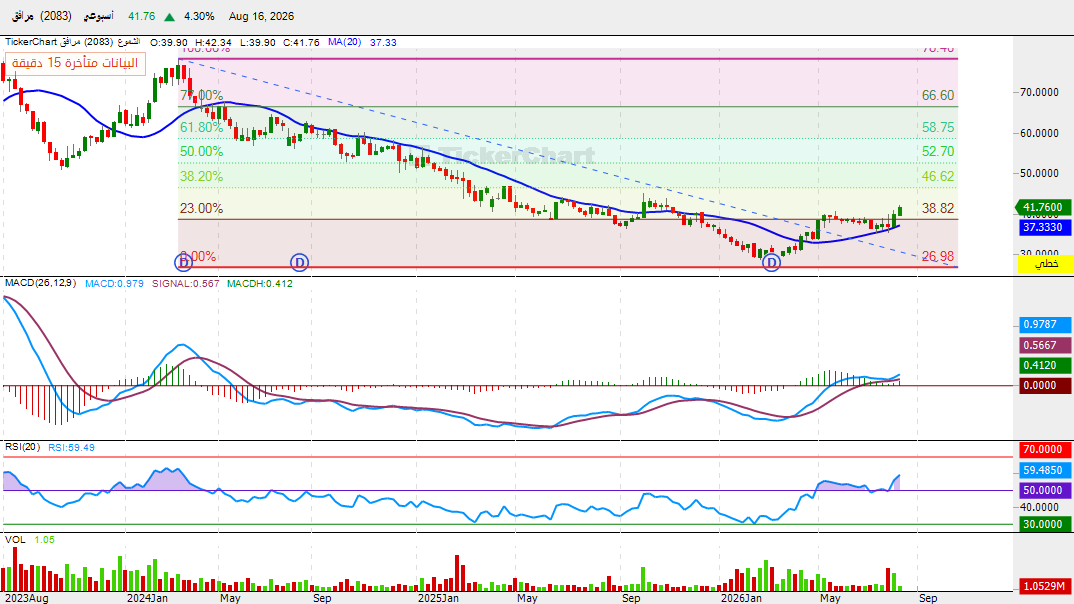Select the yellow خطي scale label
The width and height of the screenshot is (1074, 604).
[x=1045, y=263]
